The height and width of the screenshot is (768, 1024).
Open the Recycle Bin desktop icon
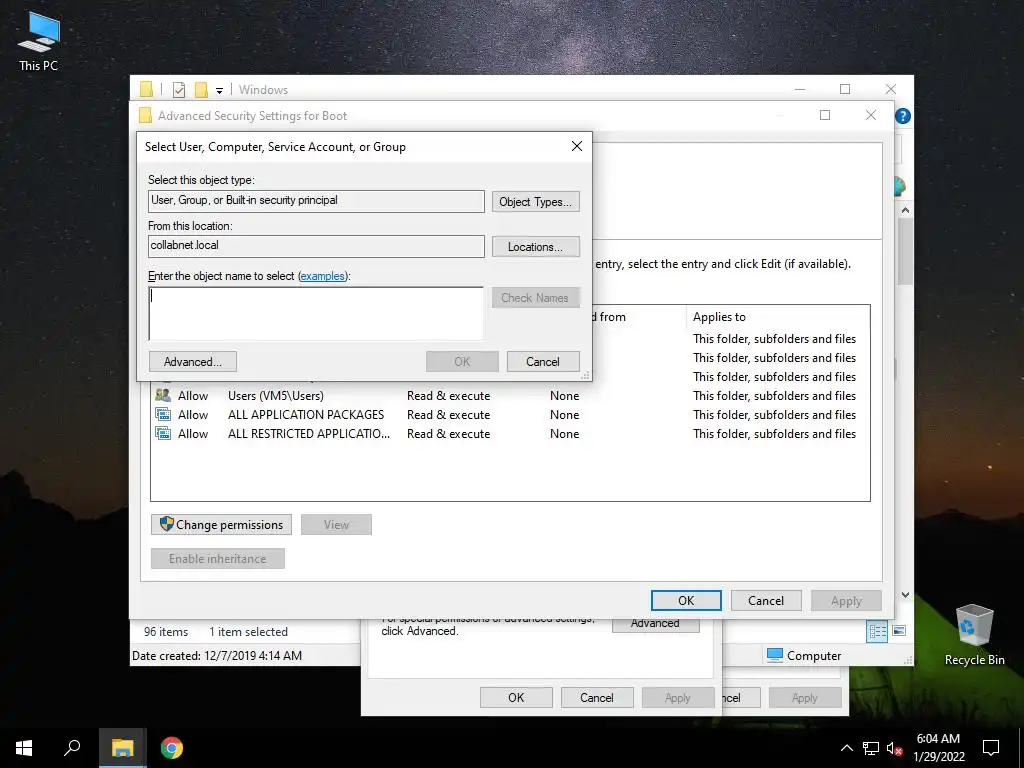point(974,635)
